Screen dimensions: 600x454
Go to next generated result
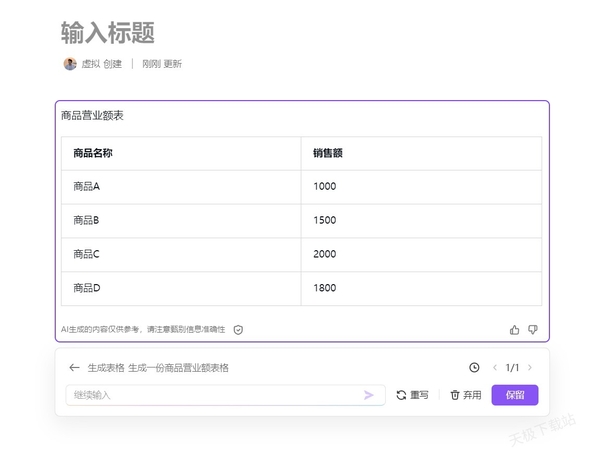pyautogui.click(x=530, y=367)
